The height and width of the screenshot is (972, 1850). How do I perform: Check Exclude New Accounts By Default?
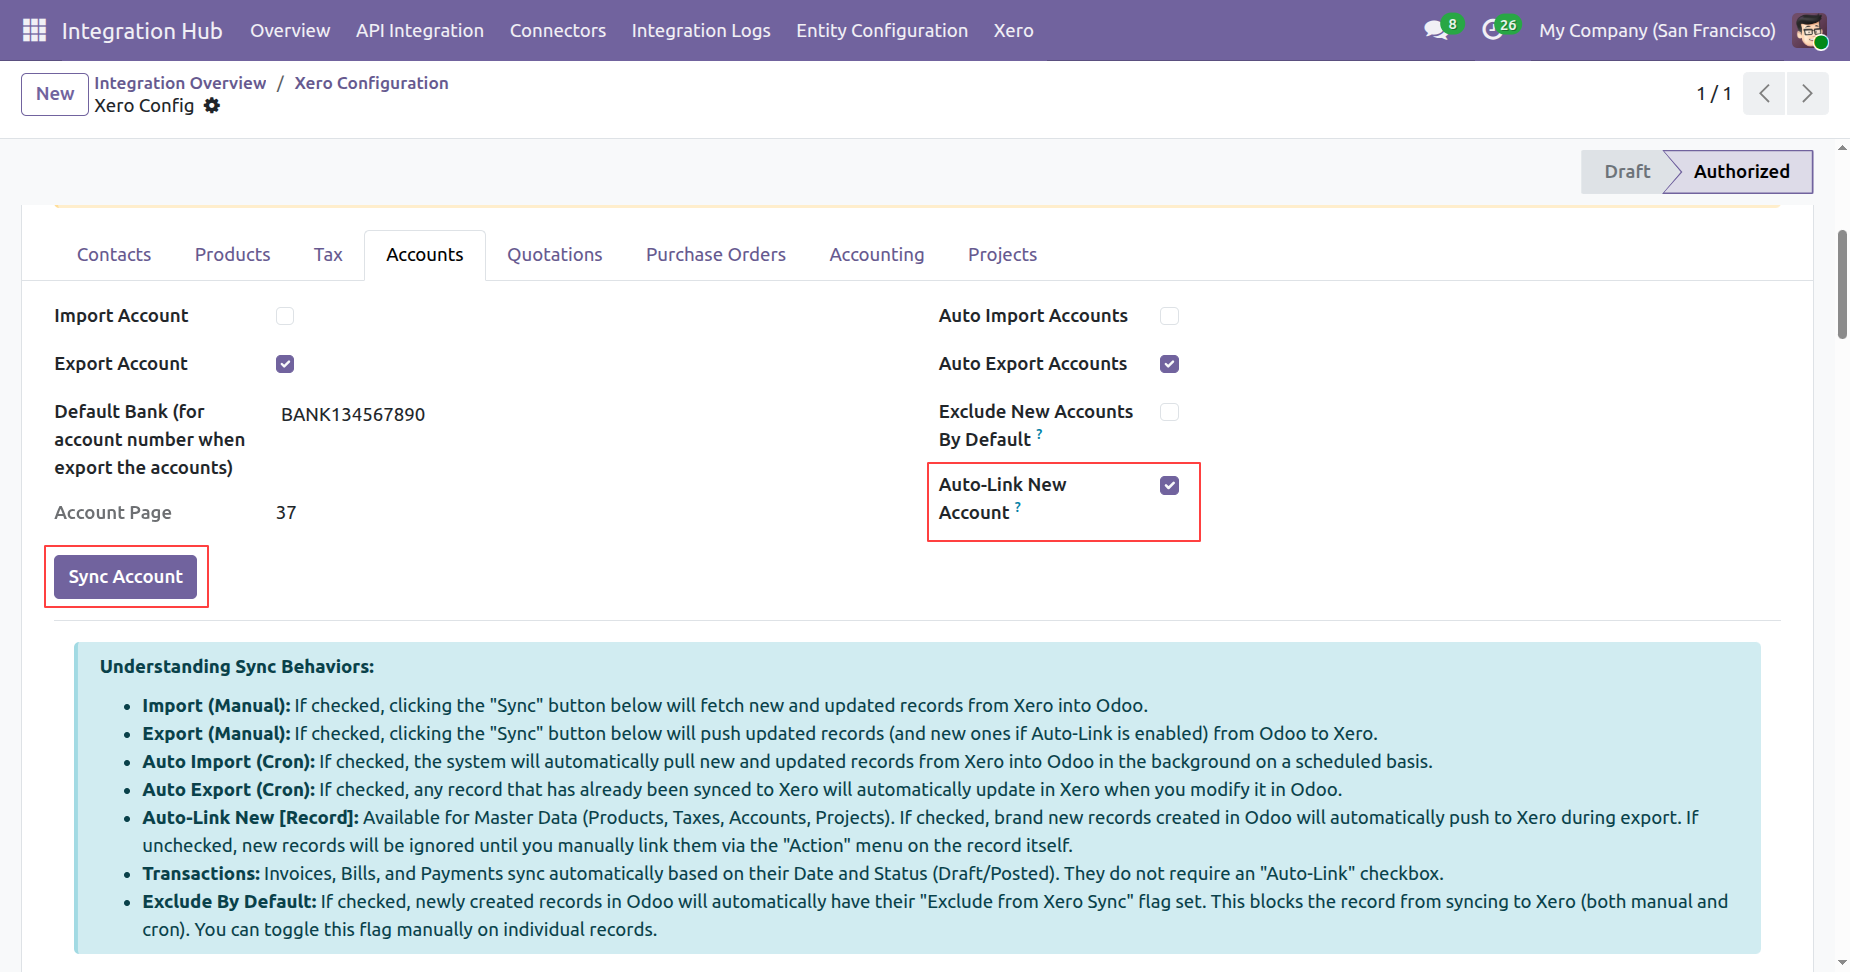[x=1169, y=412]
